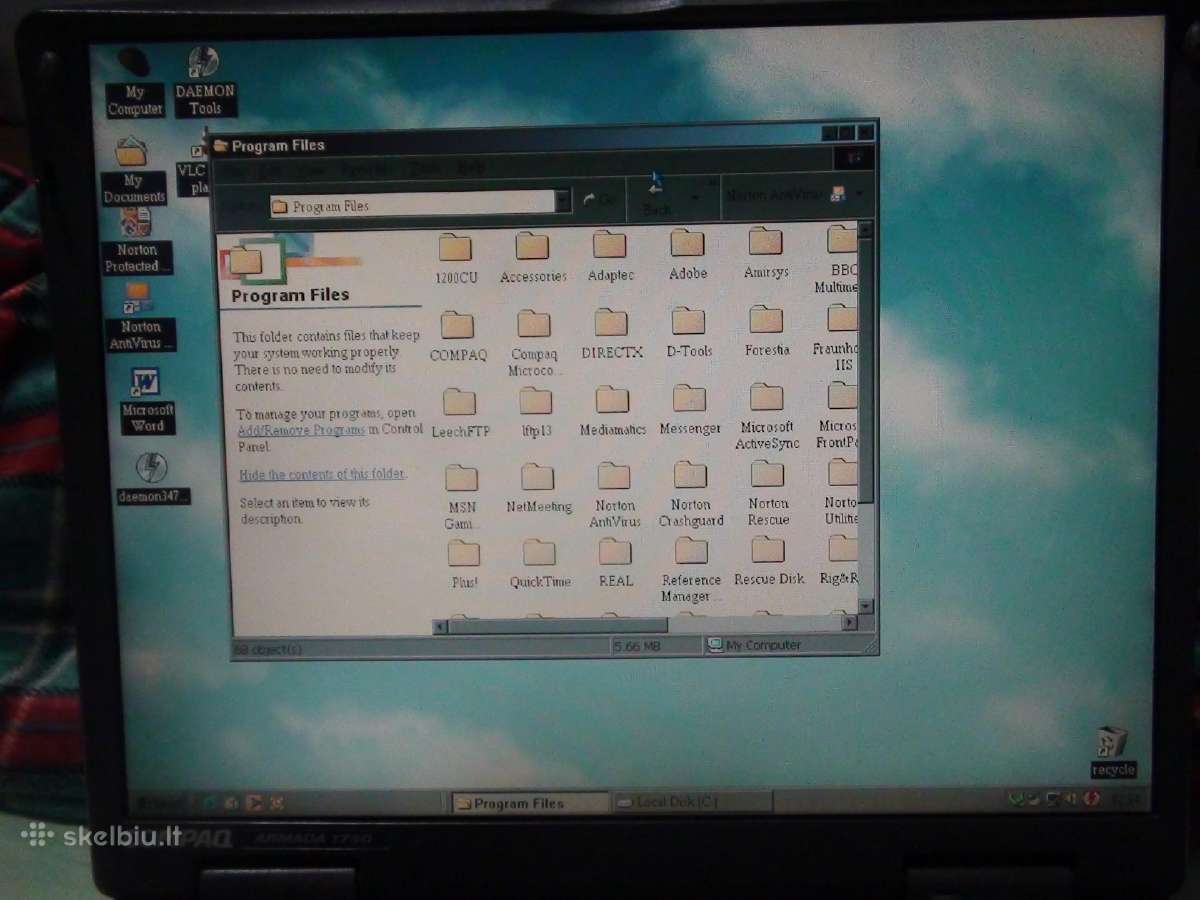
Task: Click the Start button on taskbar
Action: tap(163, 802)
